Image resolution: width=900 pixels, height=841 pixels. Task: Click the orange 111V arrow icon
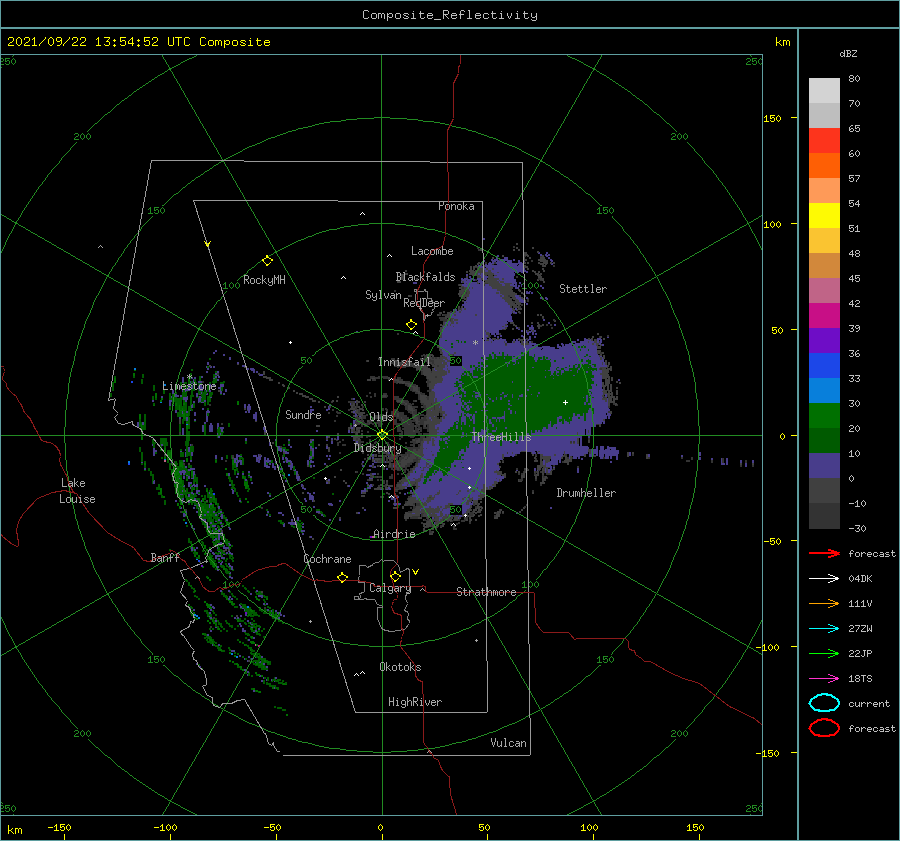824,603
